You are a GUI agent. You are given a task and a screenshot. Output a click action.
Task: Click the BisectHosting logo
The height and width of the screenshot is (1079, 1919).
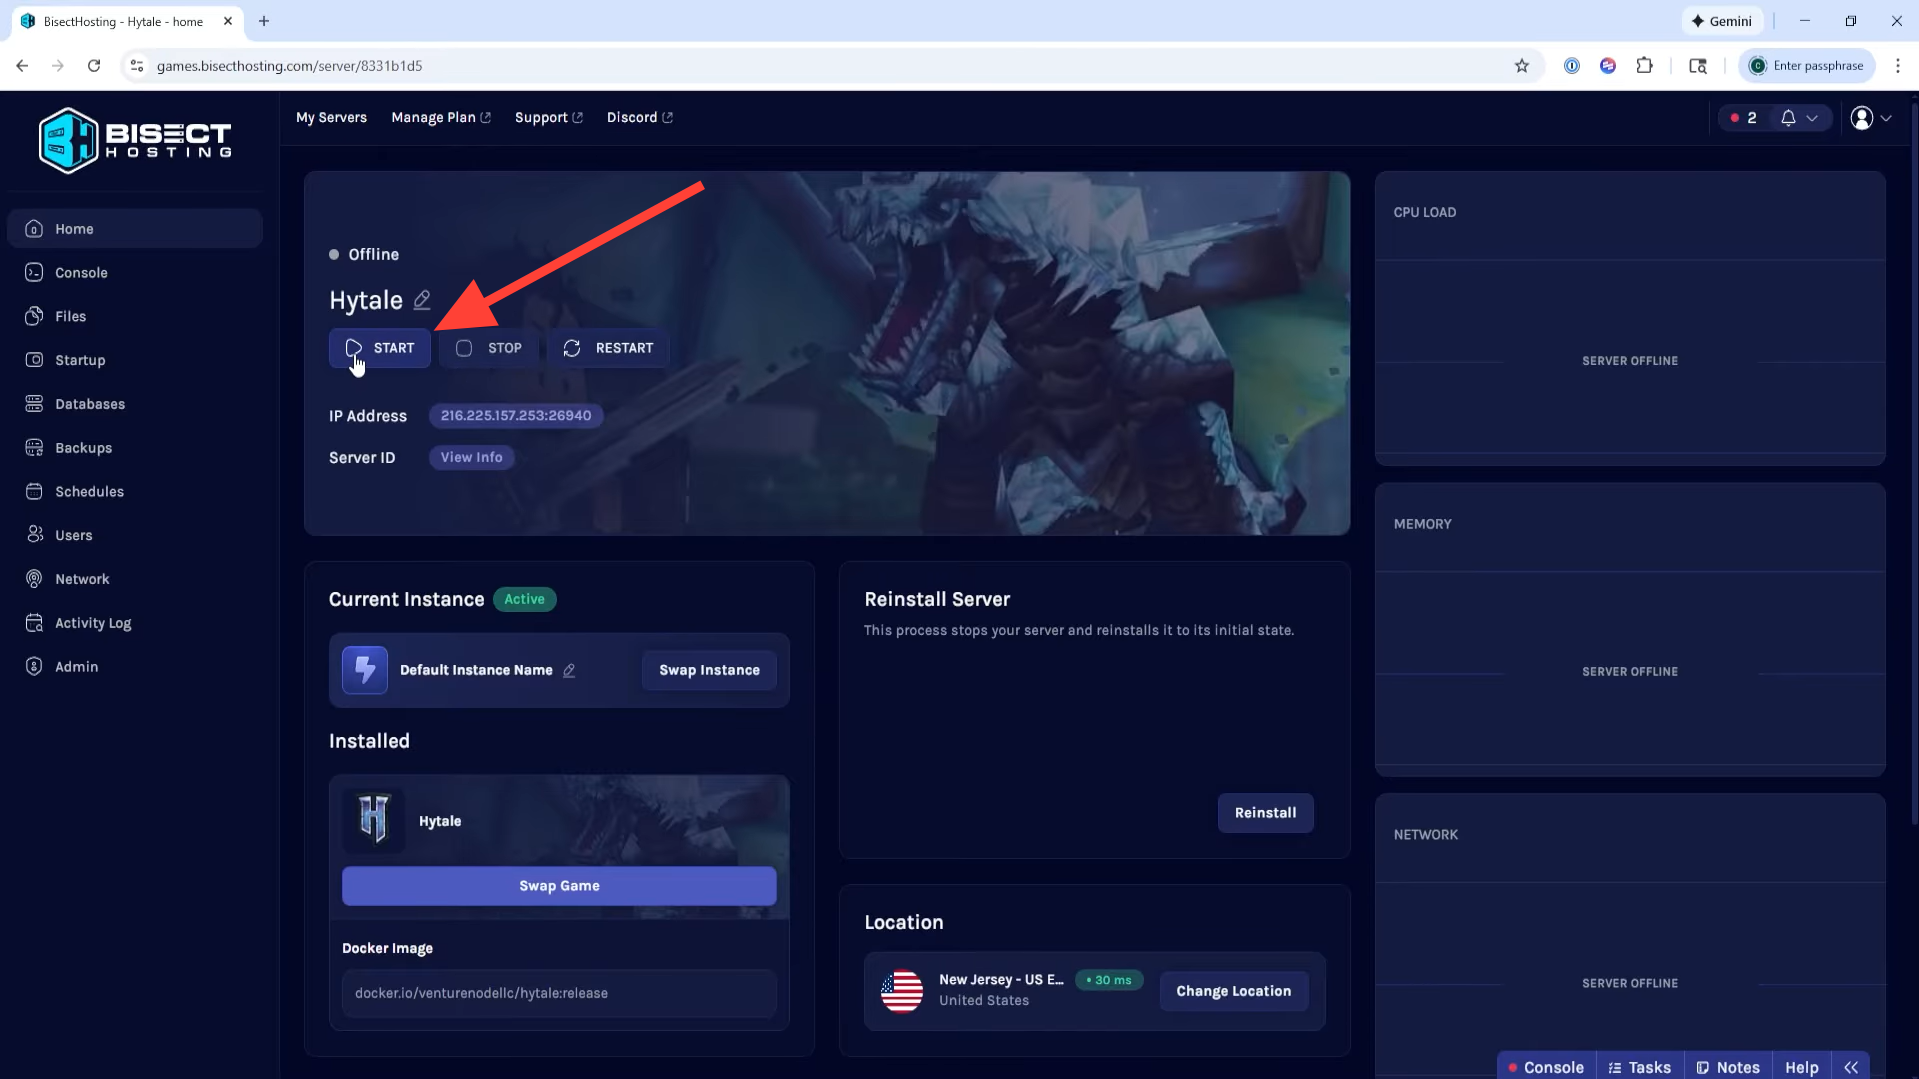(x=135, y=141)
